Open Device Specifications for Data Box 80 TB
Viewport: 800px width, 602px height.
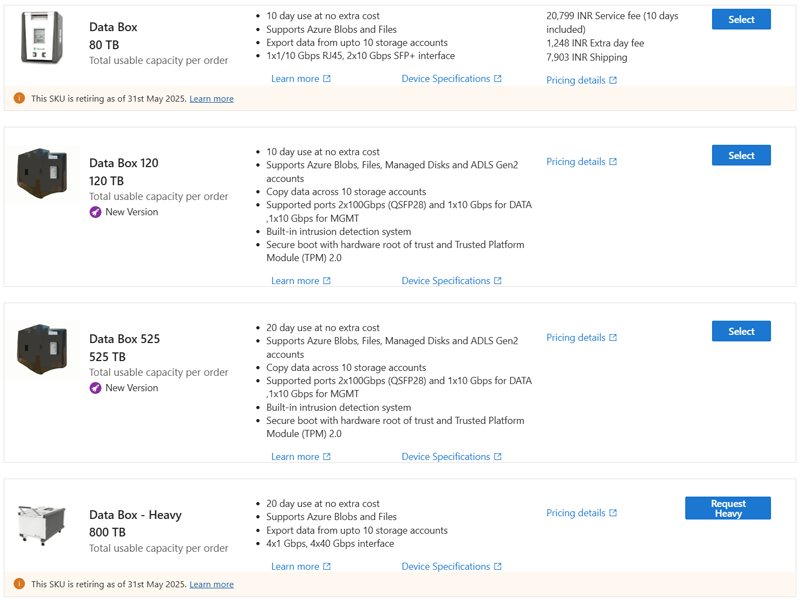tap(451, 79)
